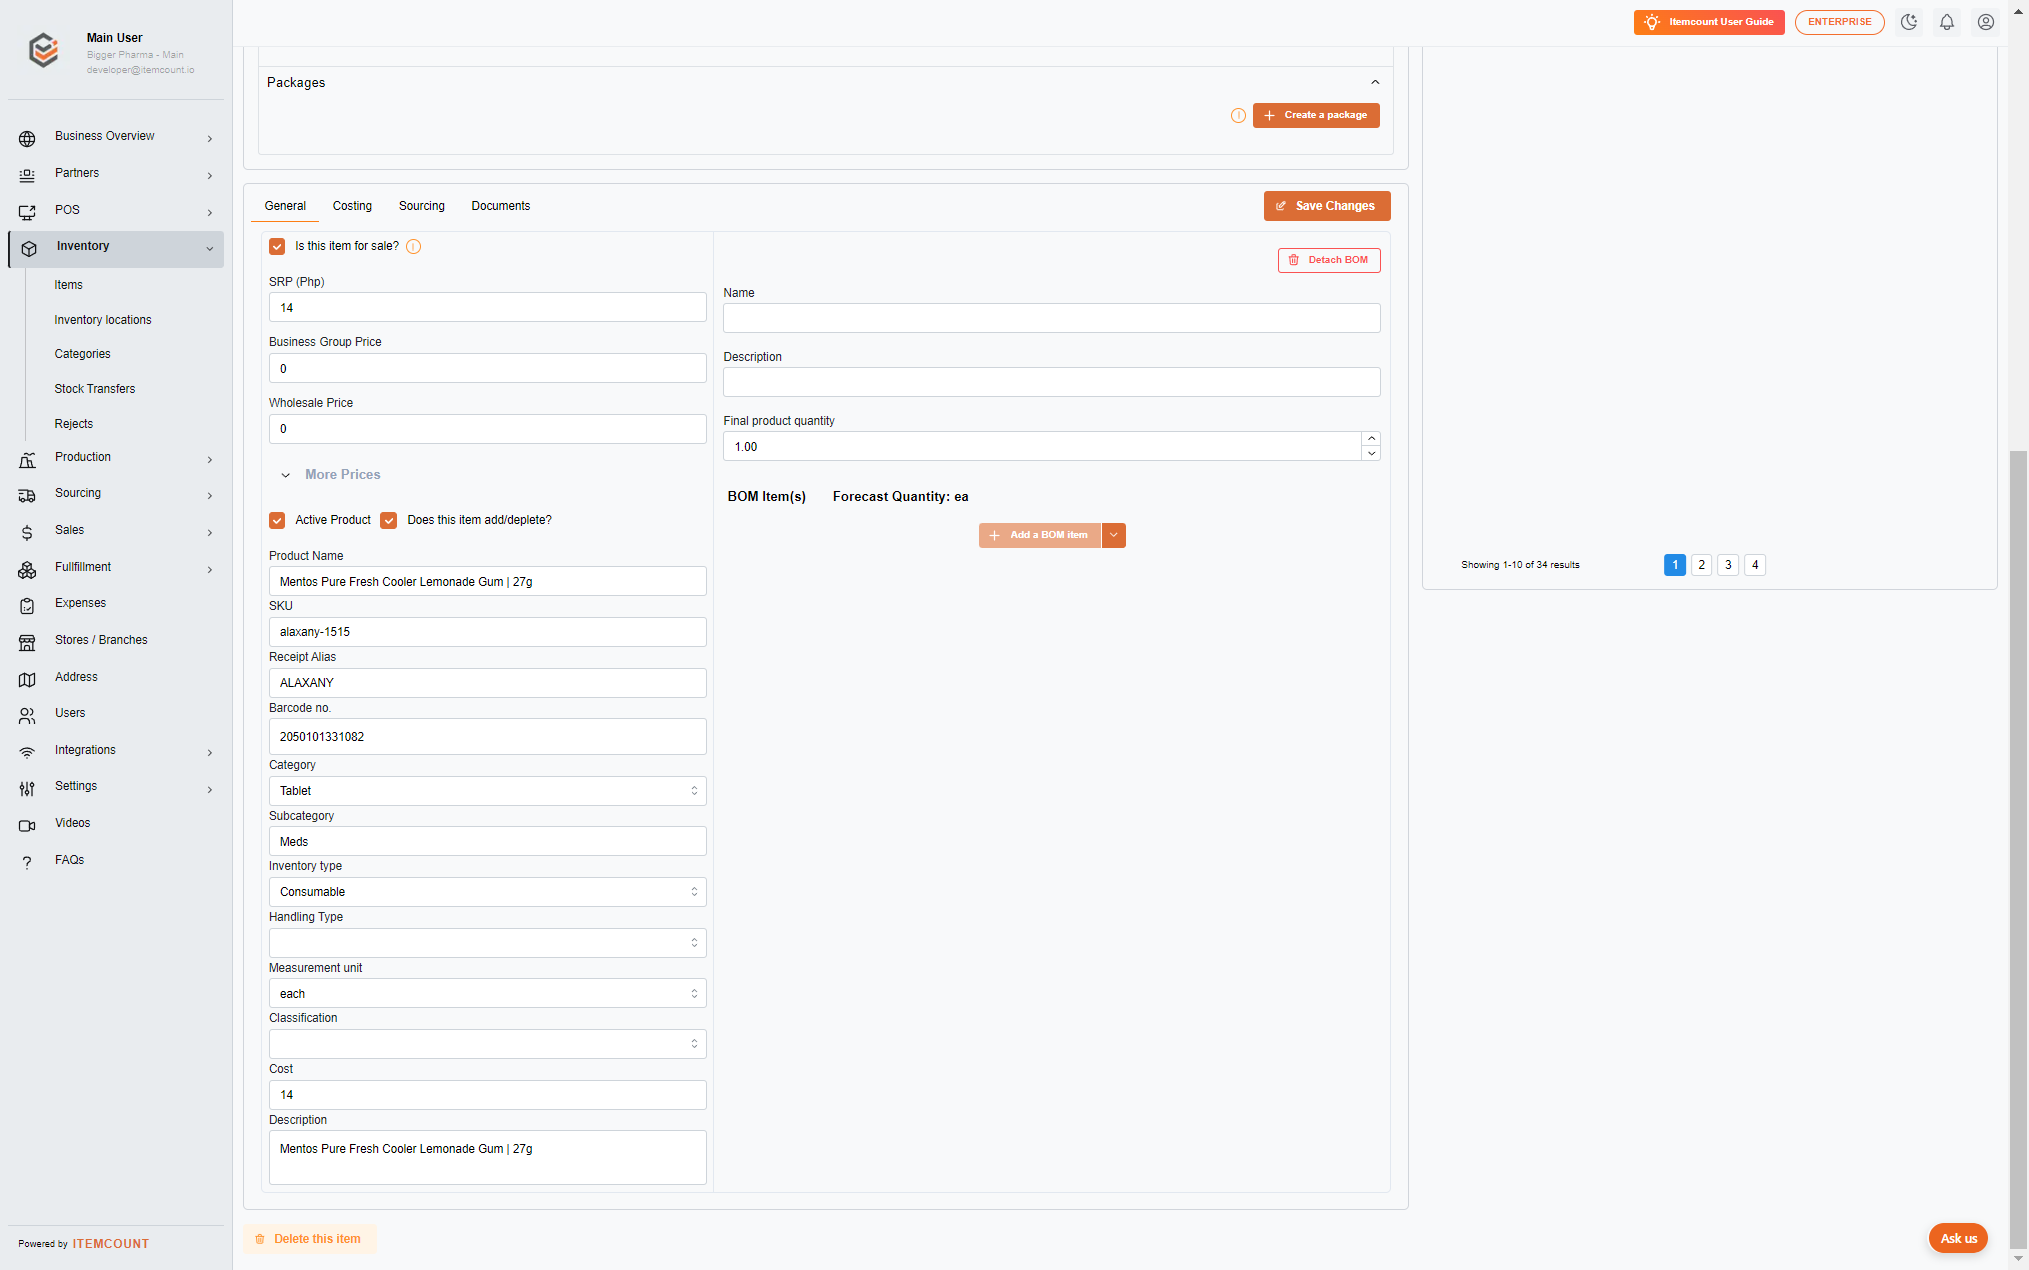Click the Stores / Branches shop icon
Viewport: 2029px width, 1270px height.
coord(27,642)
